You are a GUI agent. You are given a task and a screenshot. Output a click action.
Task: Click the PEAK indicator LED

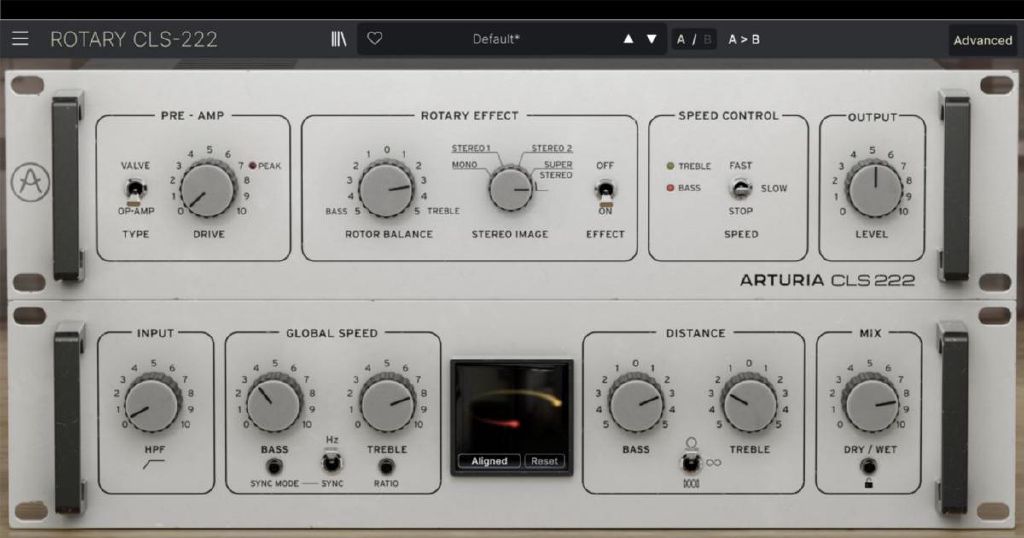pos(252,166)
